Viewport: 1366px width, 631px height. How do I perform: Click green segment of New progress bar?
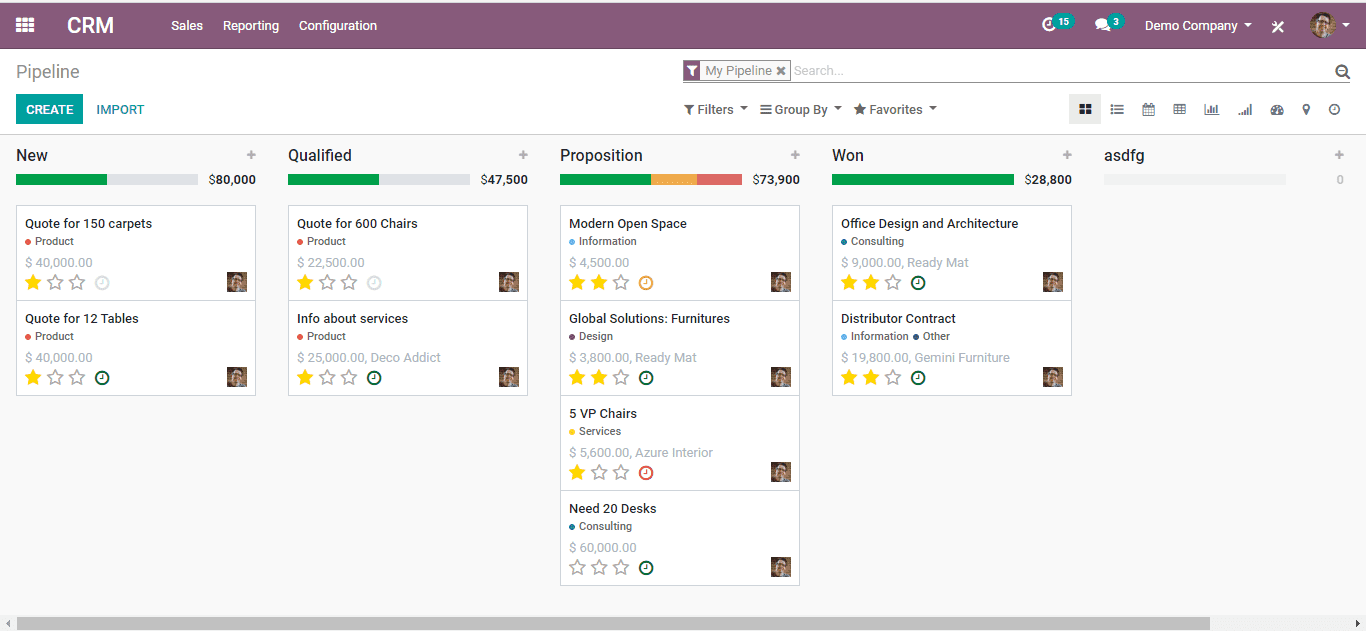61,180
